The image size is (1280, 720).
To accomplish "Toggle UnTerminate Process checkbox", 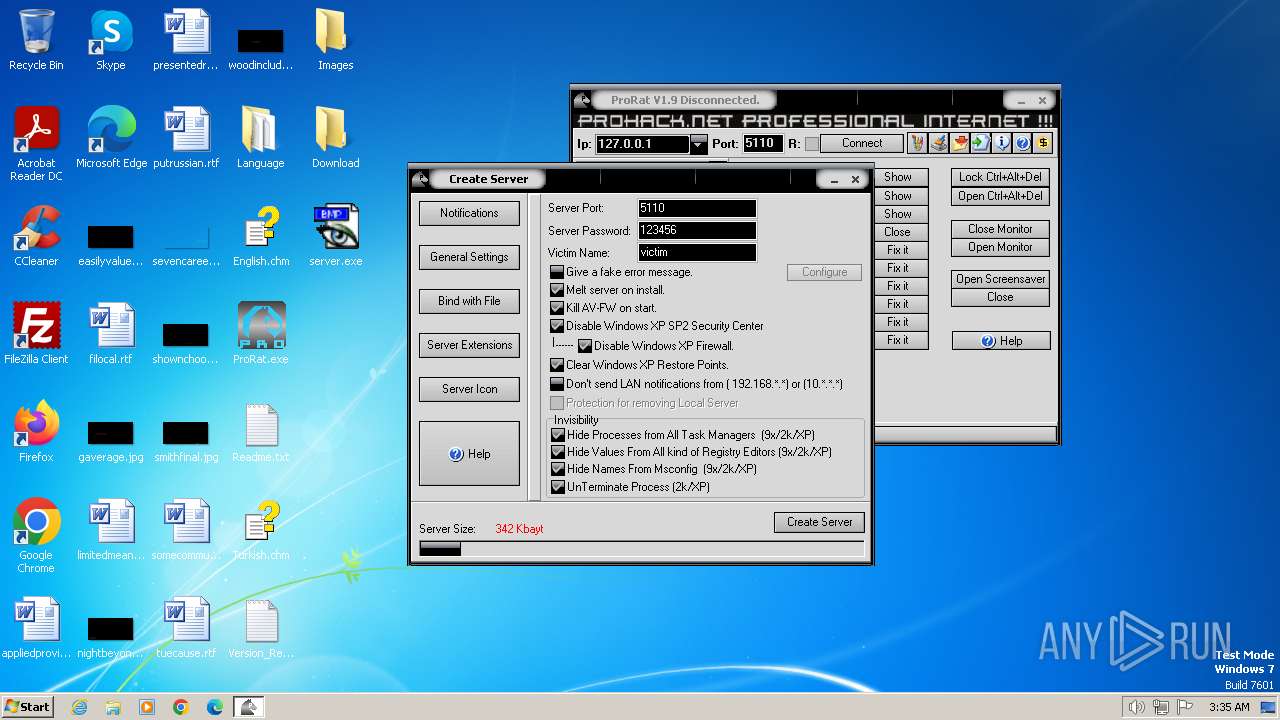I will pos(558,487).
